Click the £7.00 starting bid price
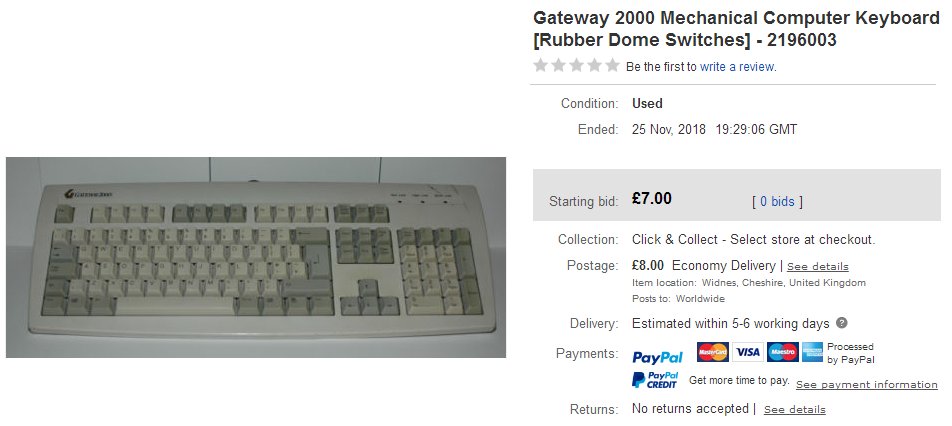Viewport: 952px width, 426px height. 651,198
